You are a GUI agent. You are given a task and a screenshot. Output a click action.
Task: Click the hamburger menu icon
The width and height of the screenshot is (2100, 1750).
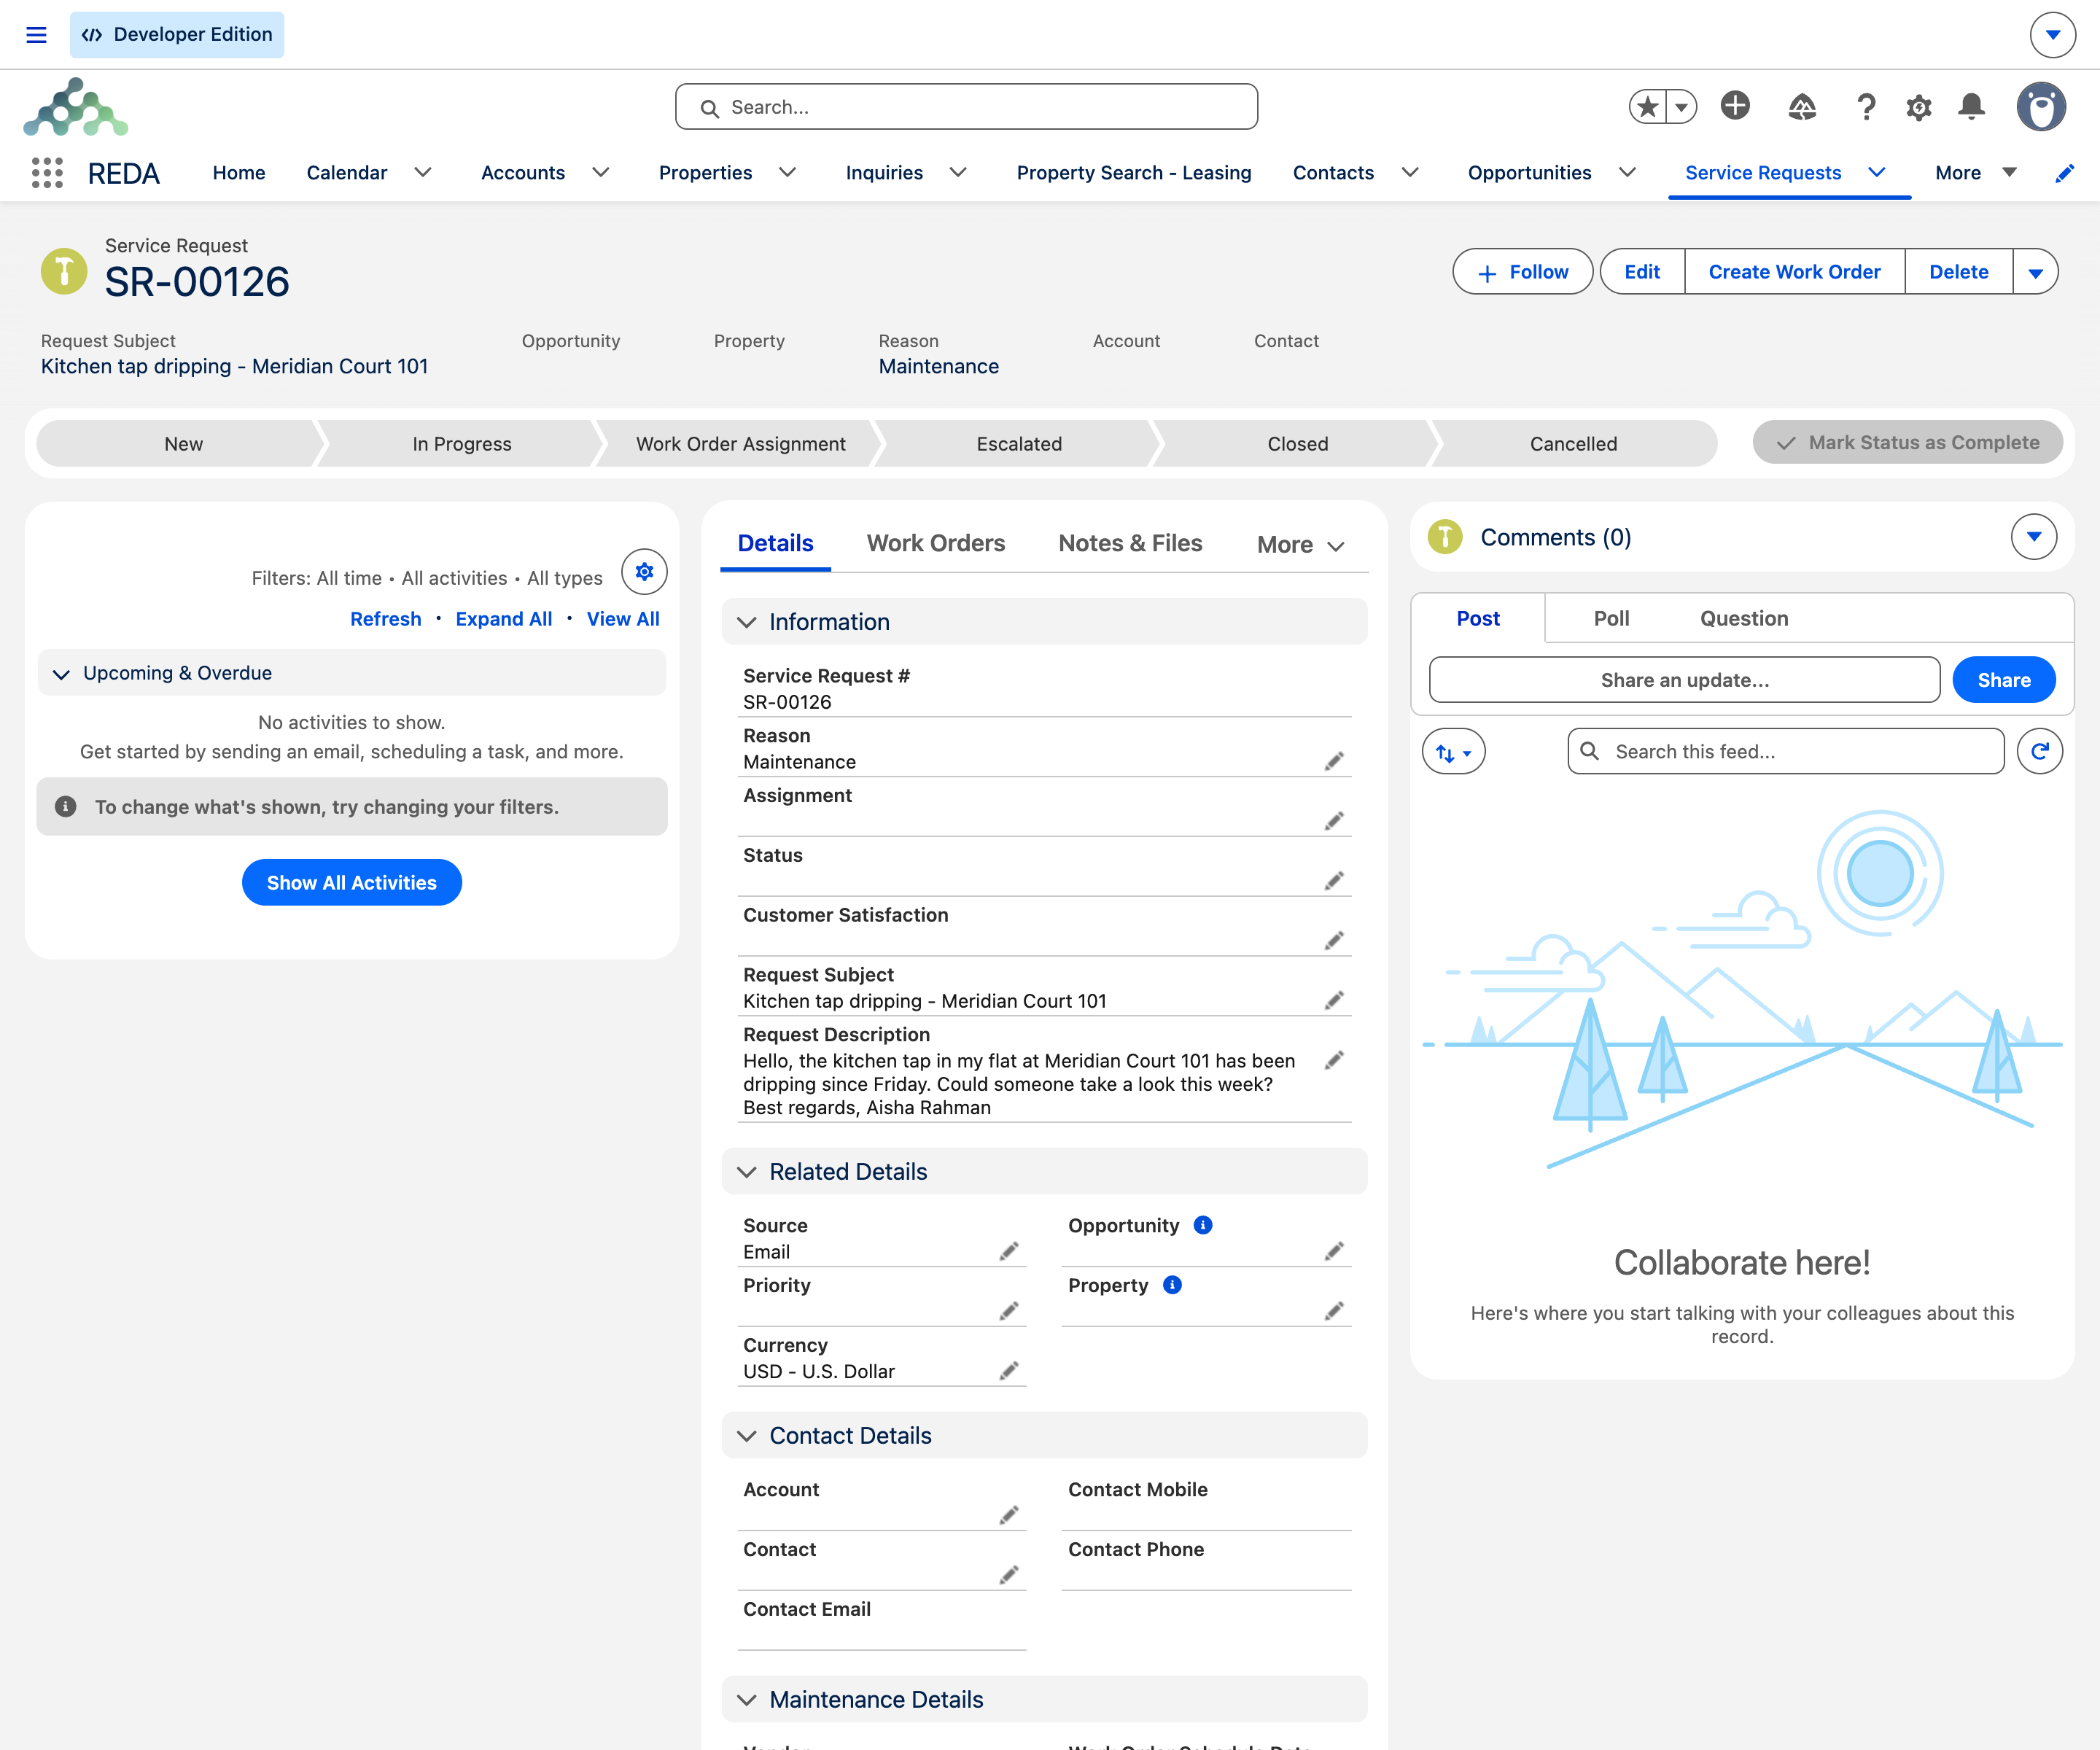[x=36, y=35]
